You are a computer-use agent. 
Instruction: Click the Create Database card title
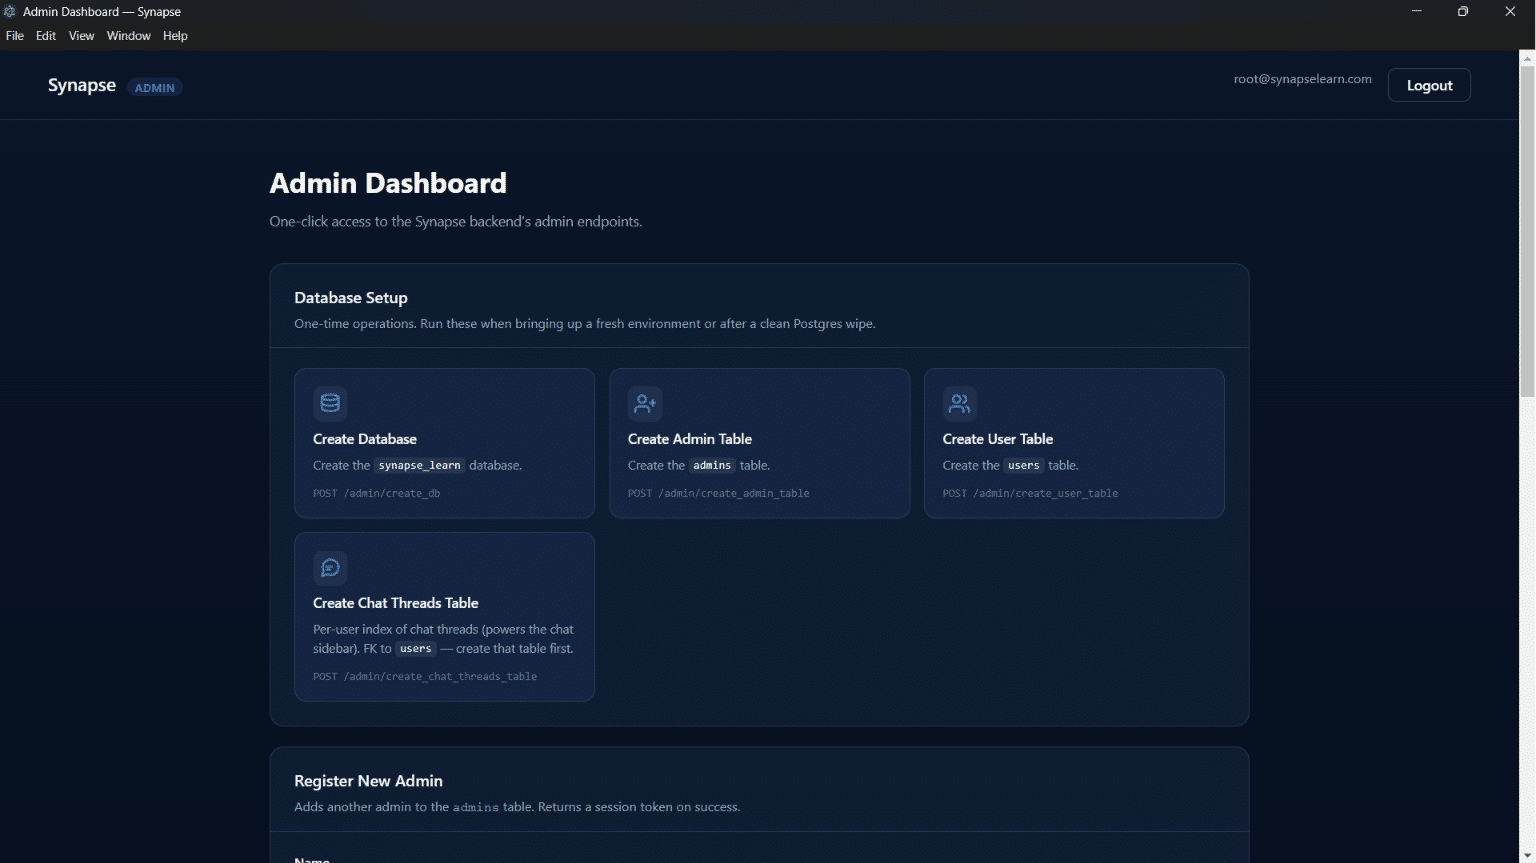tap(365, 439)
